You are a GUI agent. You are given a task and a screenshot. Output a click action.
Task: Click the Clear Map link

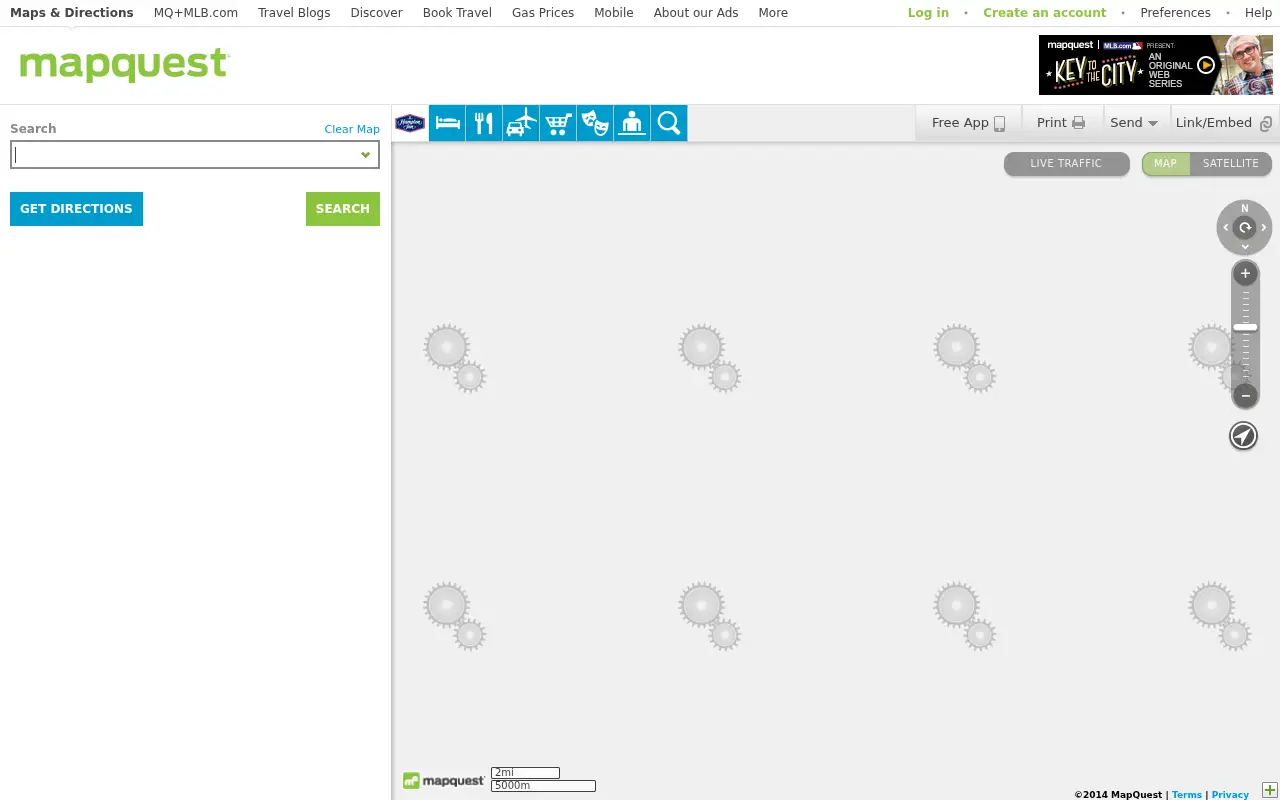point(352,129)
